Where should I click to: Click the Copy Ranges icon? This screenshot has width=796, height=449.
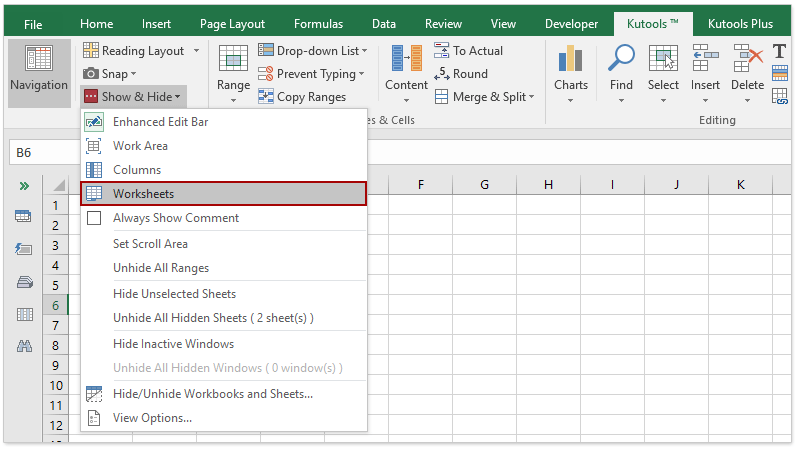click(266, 96)
